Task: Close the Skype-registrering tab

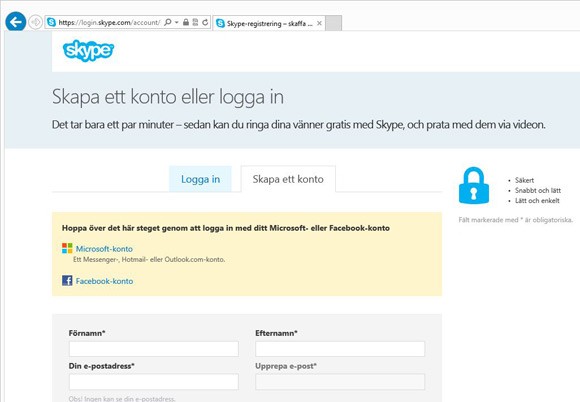Action: (319, 23)
